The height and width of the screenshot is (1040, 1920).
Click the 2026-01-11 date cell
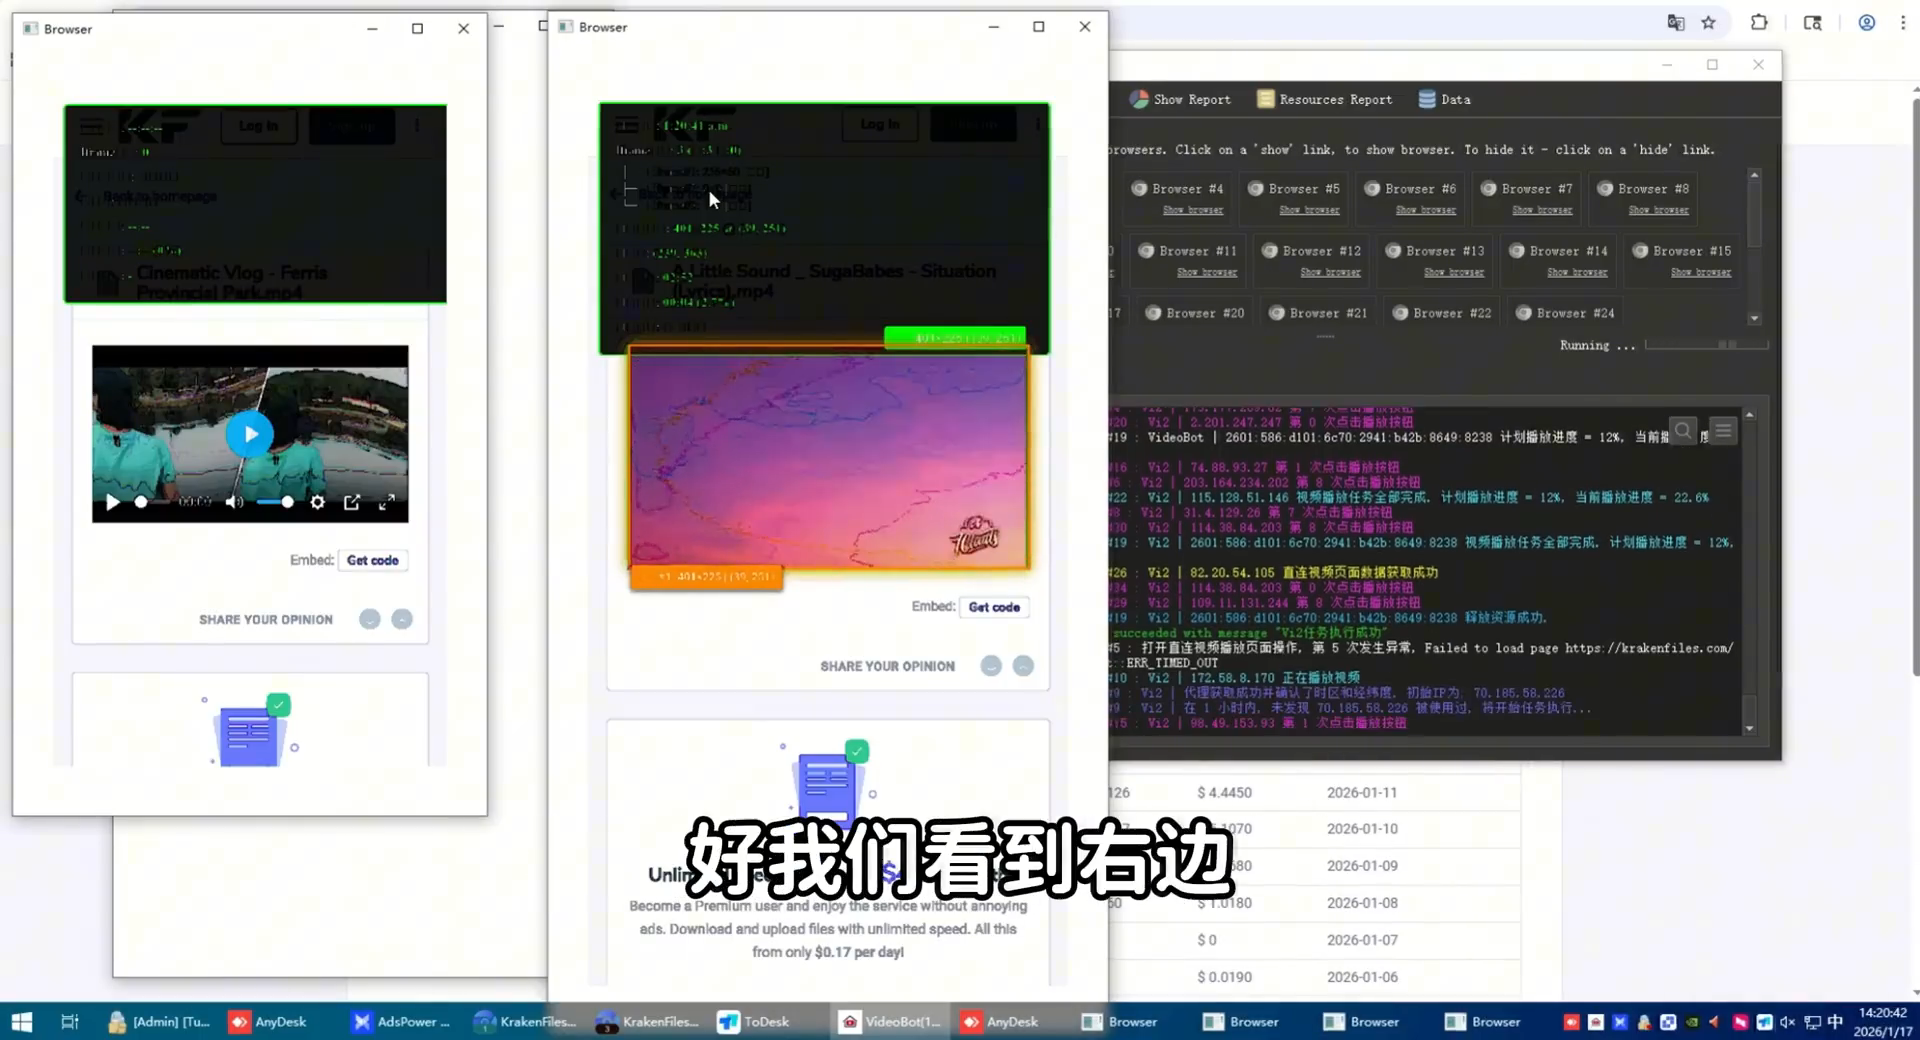point(1362,792)
